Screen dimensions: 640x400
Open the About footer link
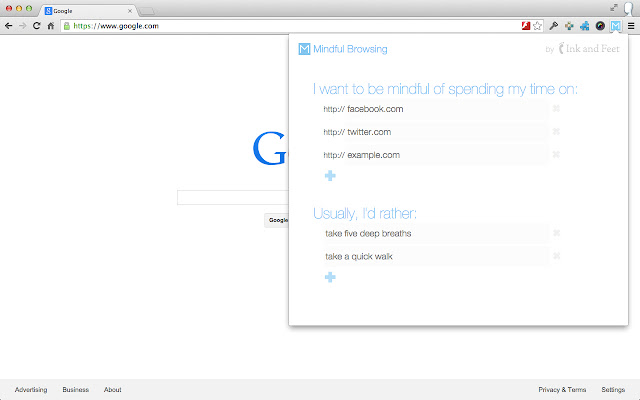[112, 389]
